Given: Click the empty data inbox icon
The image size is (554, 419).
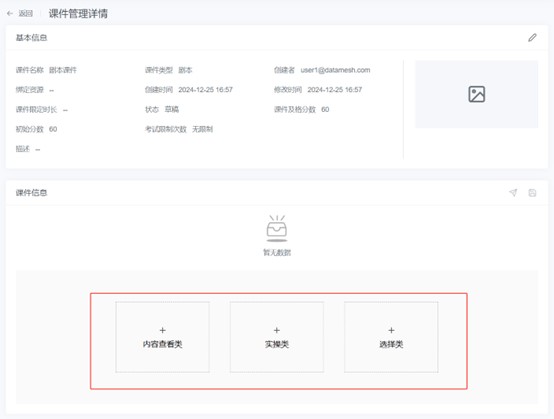Looking at the screenshot, I should (x=277, y=229).
